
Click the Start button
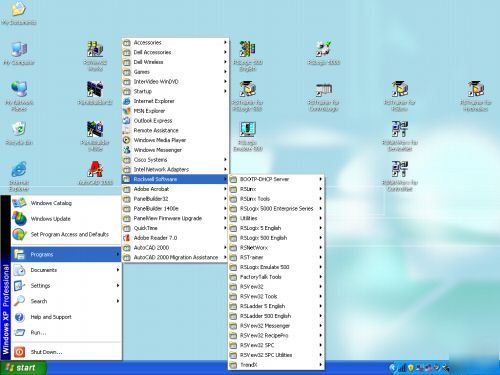tap(23, 368)
